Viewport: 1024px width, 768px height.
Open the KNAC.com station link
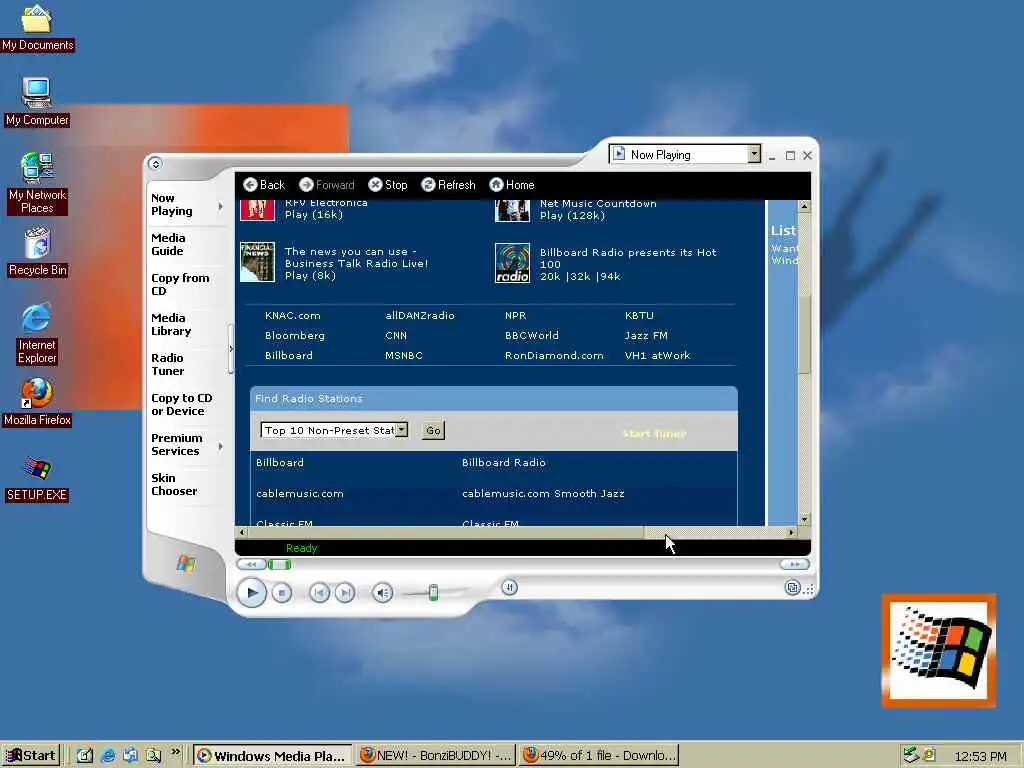point(293,315)
